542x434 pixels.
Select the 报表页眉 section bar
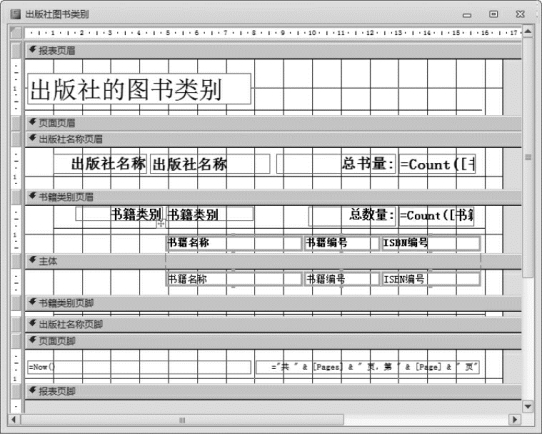pyautogui.click(x=273, y=51)
